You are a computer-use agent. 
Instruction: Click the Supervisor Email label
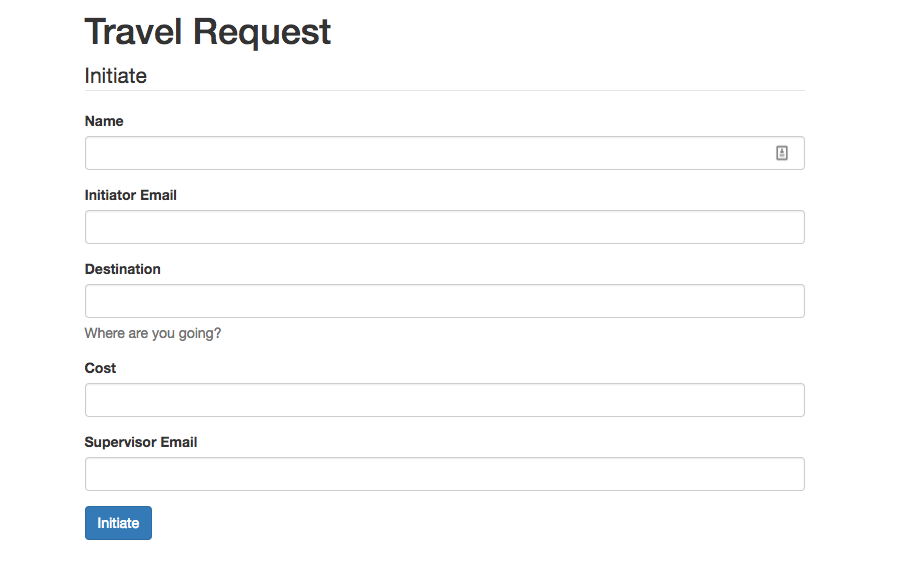point(141,442)
